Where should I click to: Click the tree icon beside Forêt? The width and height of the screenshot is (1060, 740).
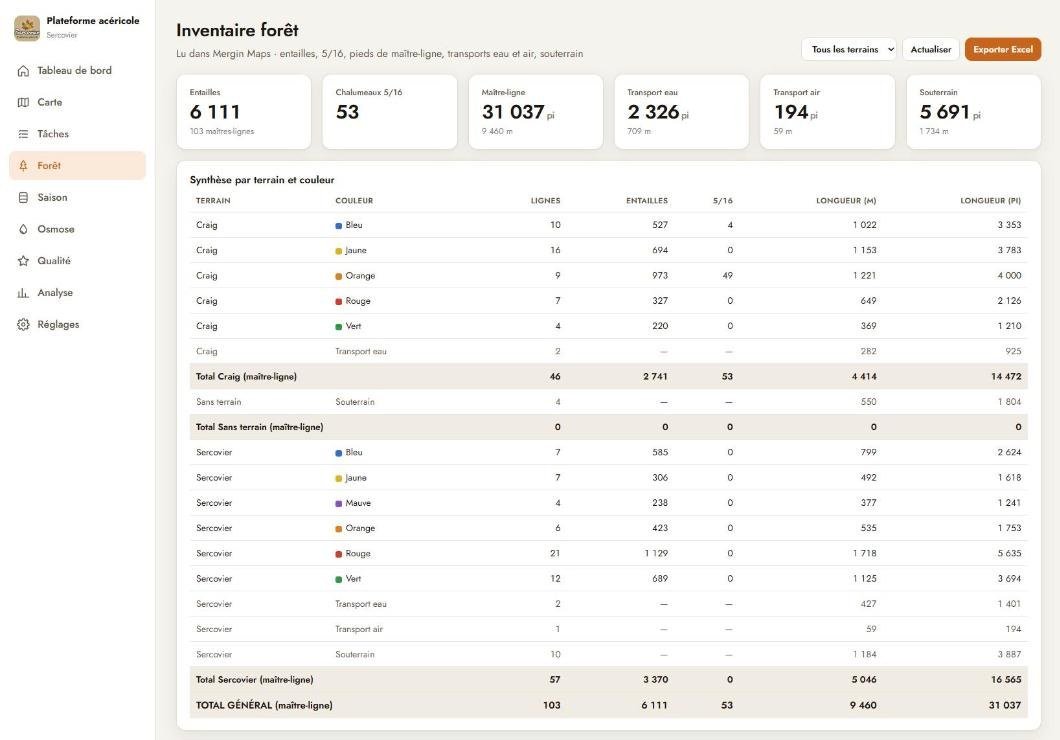click(x=23, y=166)
